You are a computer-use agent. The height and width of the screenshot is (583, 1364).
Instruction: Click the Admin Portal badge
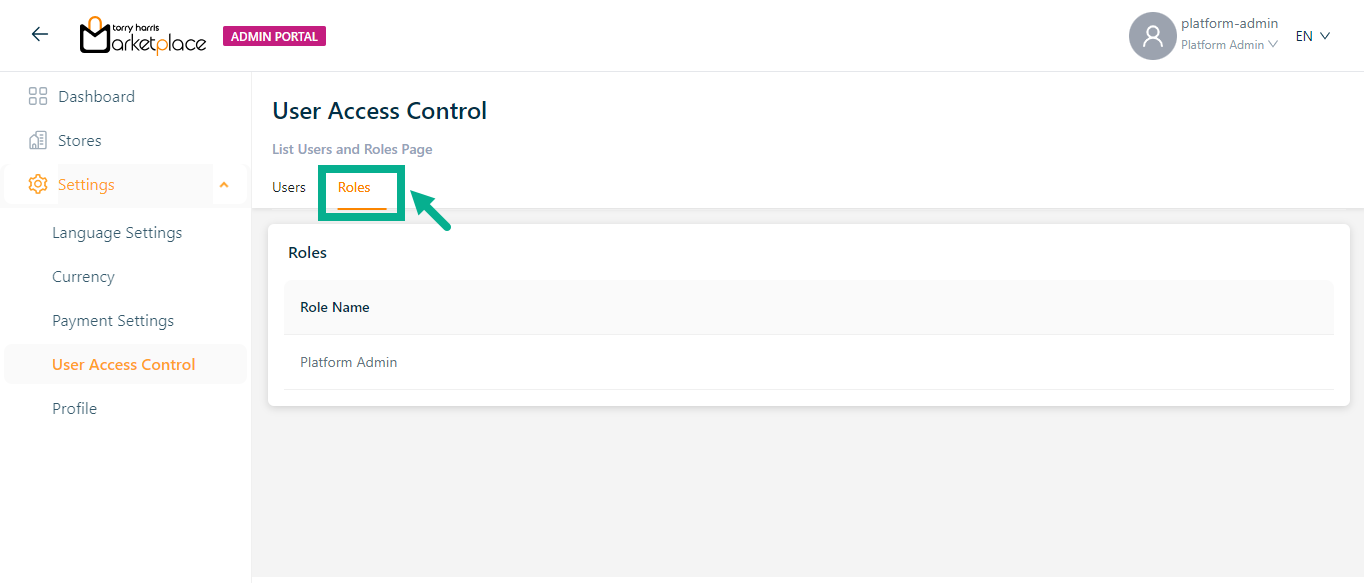coord(274,37)
